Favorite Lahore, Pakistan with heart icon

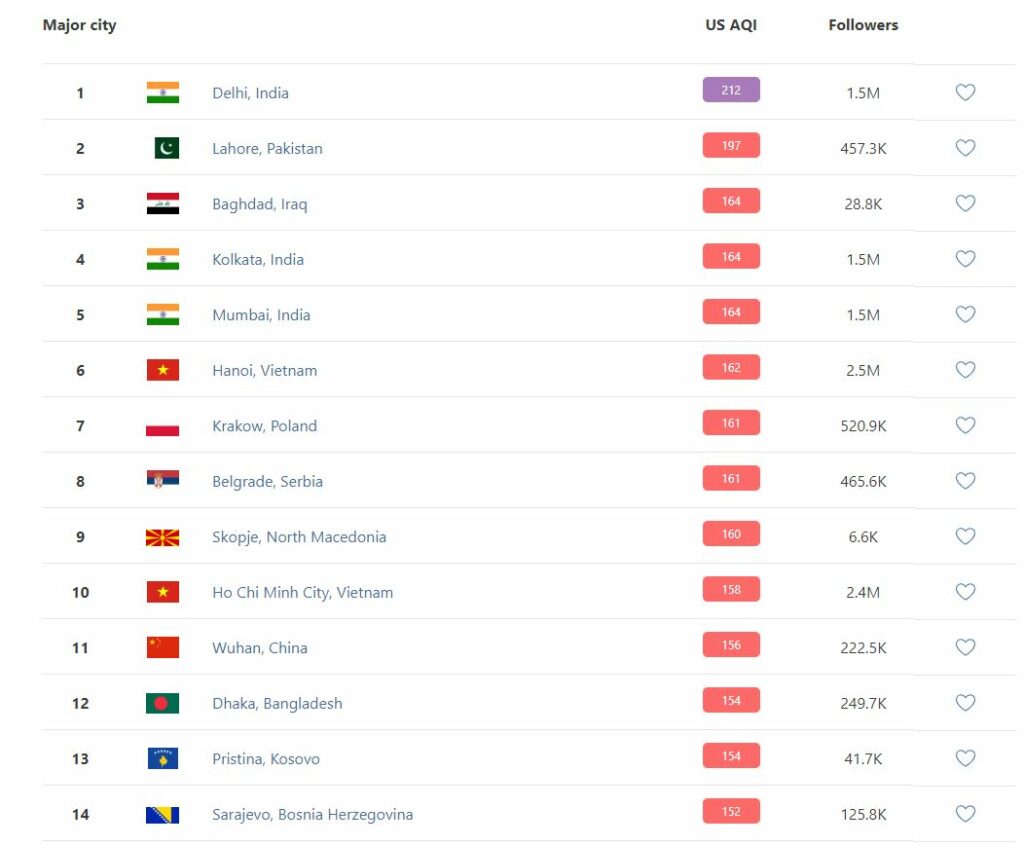click(965, 148)
